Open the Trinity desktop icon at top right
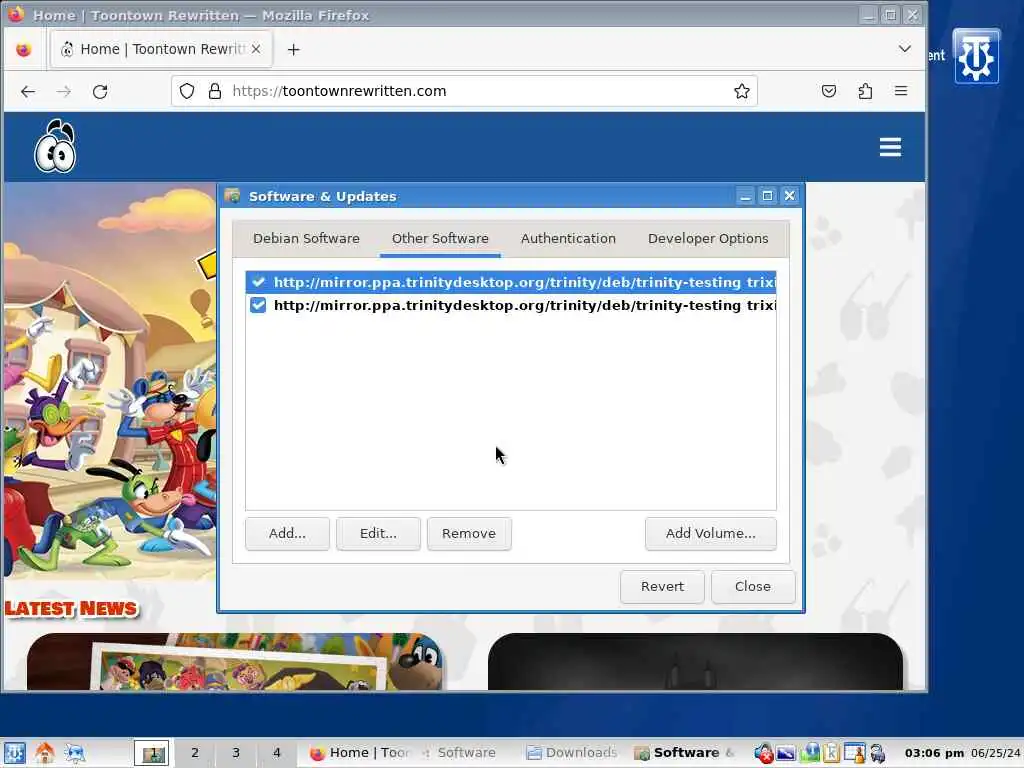The width and height of the screenshot is (1024, 768). pos(976,57)
